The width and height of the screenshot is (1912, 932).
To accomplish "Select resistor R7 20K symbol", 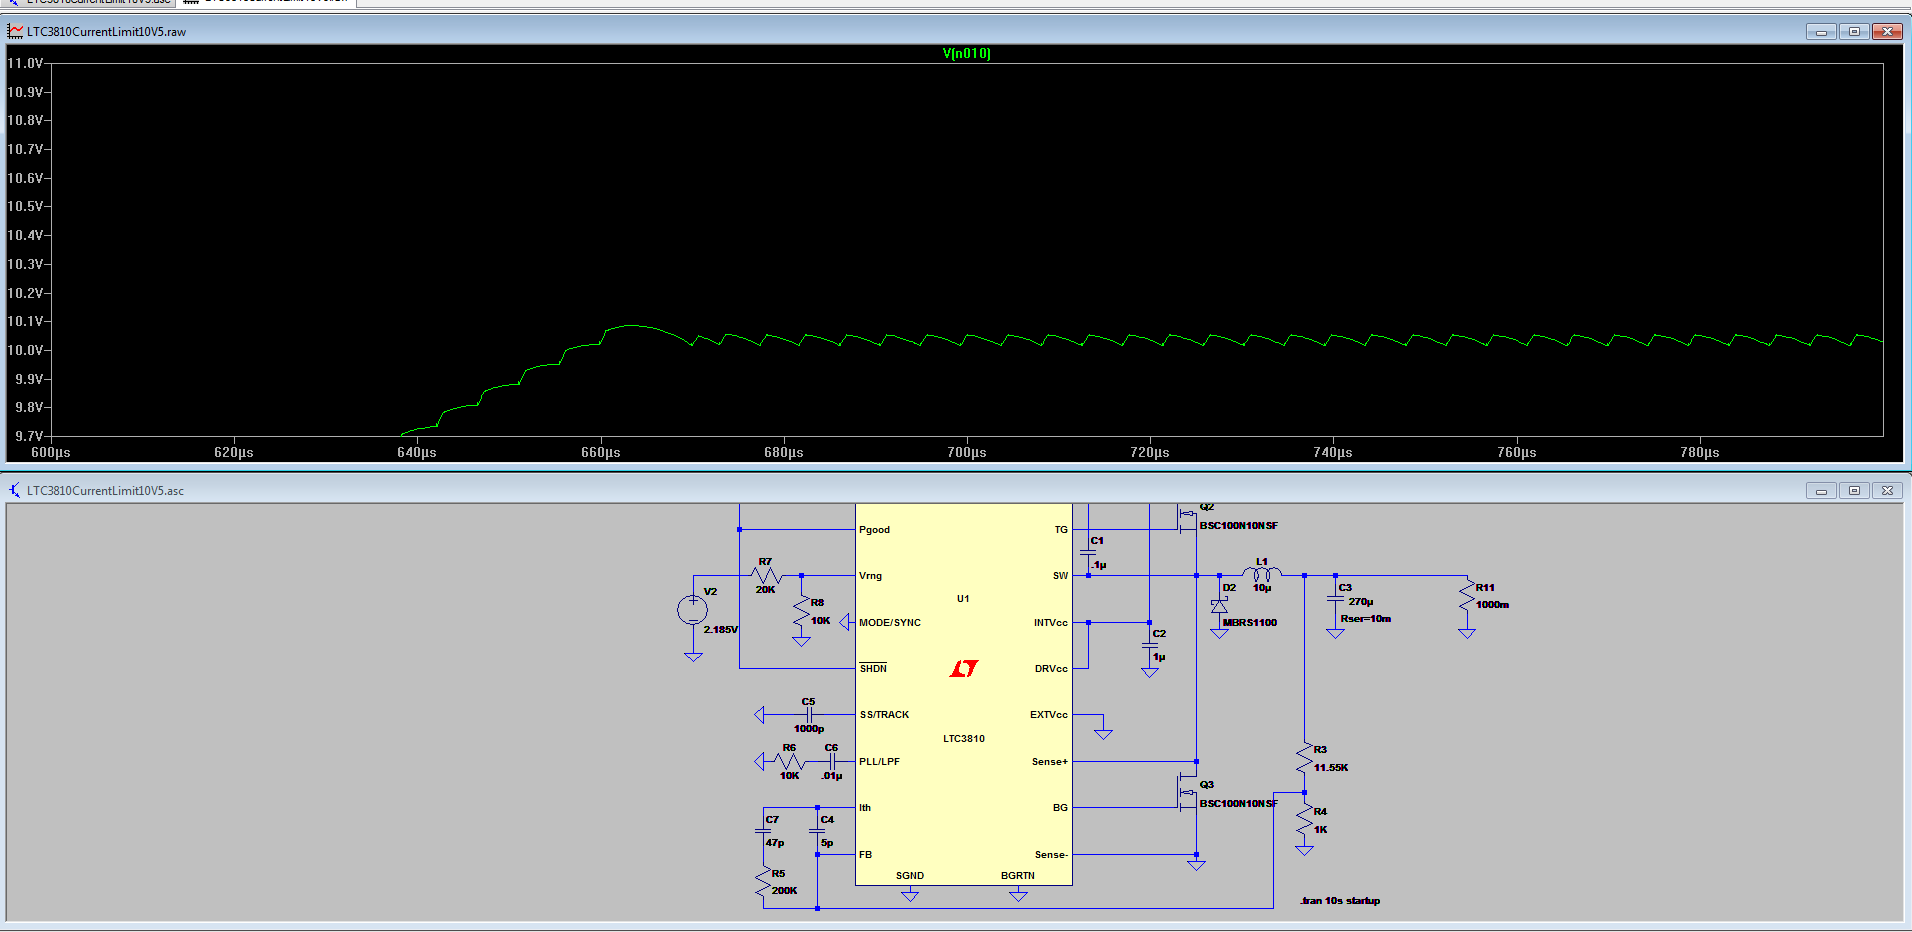I will (x=766, y=576).
